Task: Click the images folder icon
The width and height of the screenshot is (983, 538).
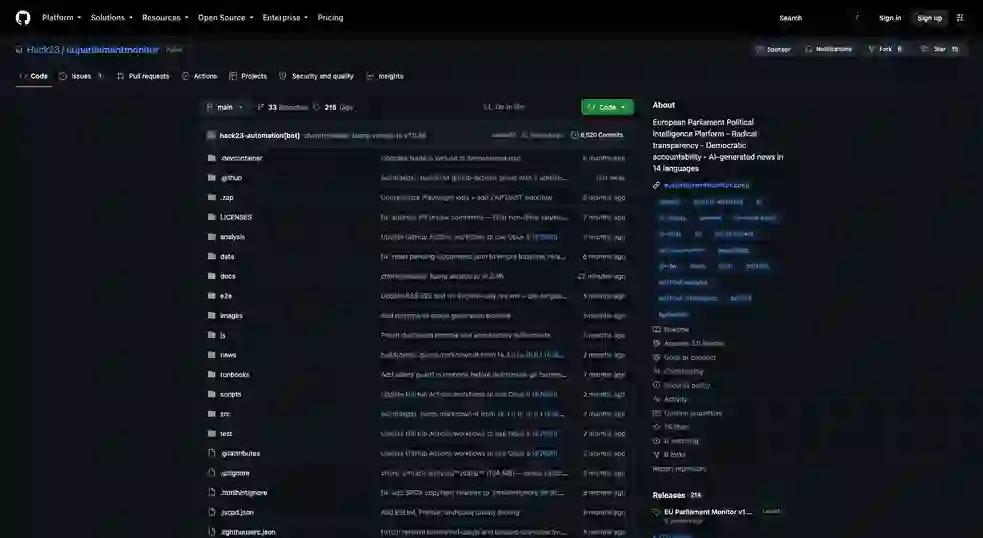Action: tap(211, 315)
